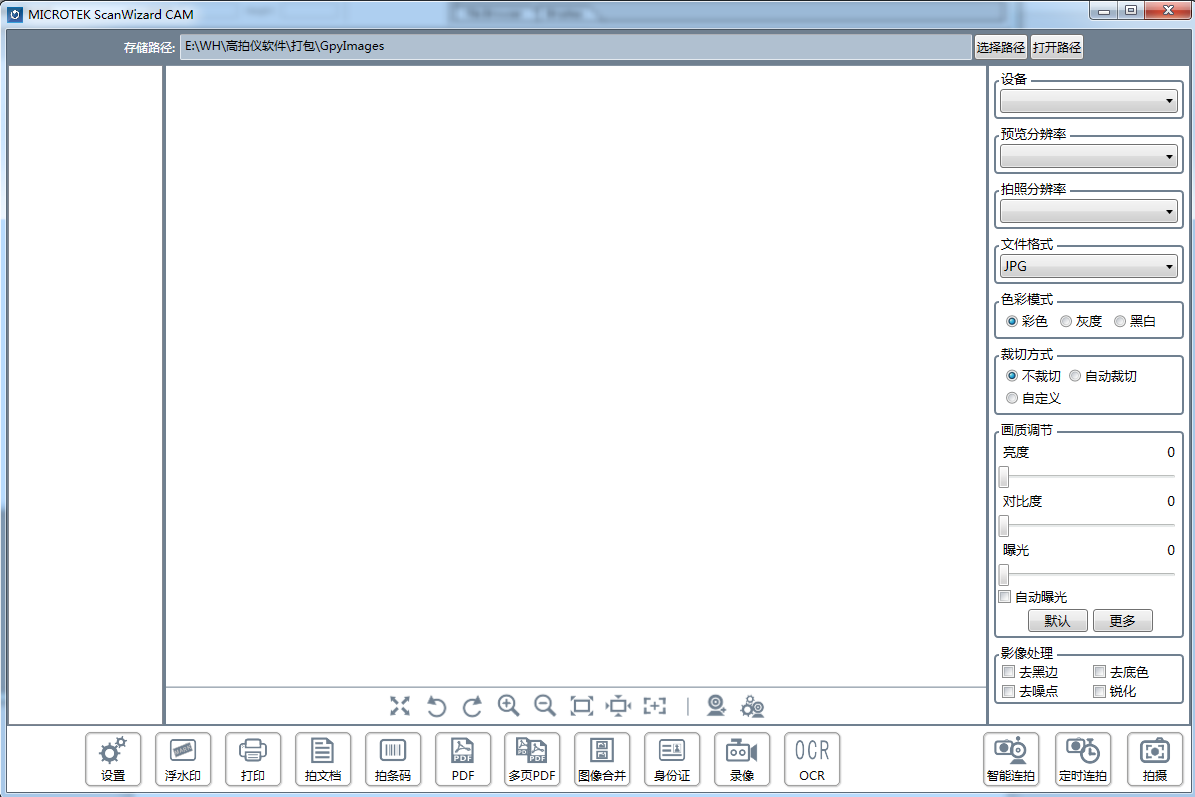The width and height of the screenshot is (1195, 797).
Task: Start 录像 video recording
Action: [742, 759]
